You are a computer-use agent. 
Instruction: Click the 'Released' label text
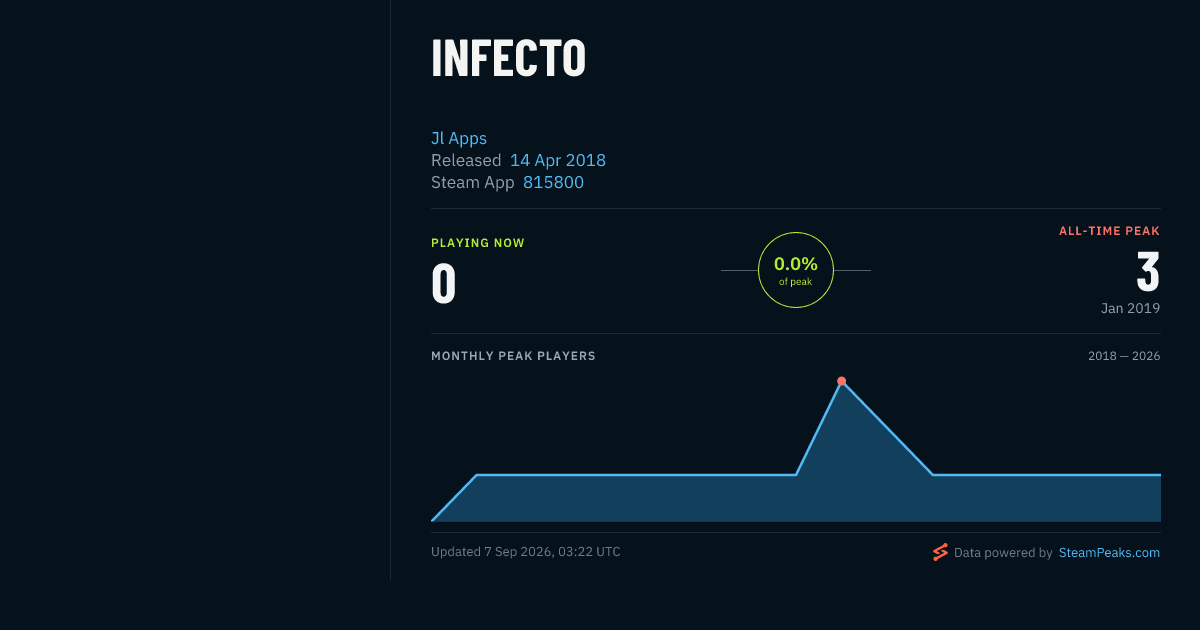pyautogui.click(x=466, y=160)
